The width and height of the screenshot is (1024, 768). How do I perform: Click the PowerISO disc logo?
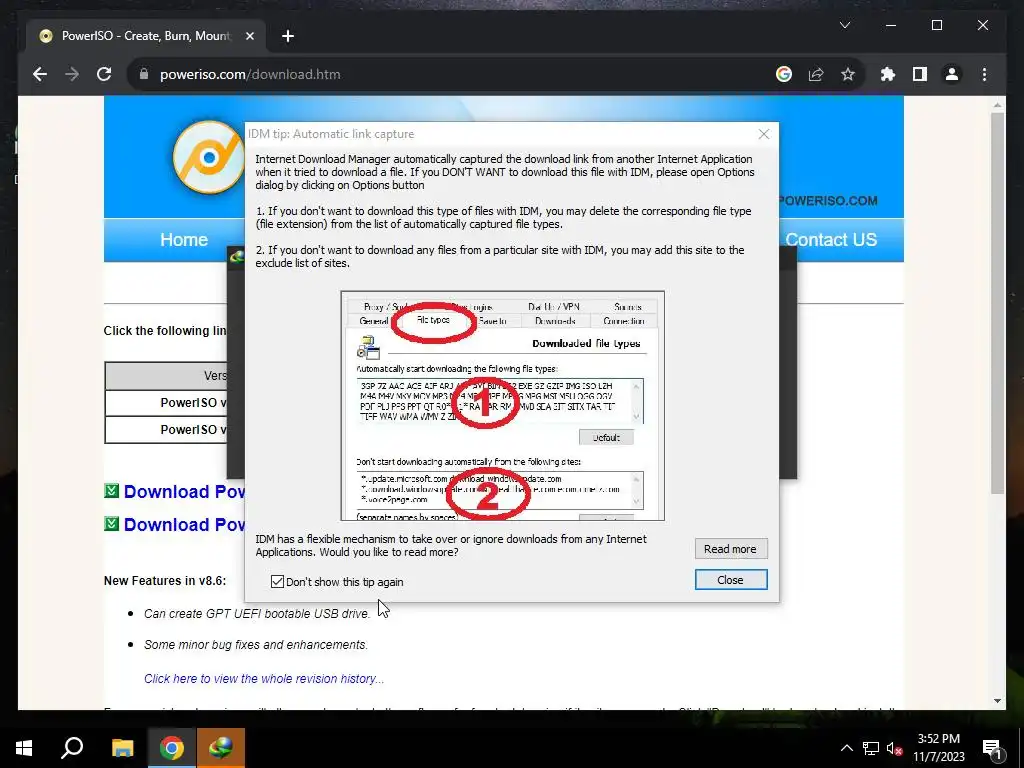(208, 157)
